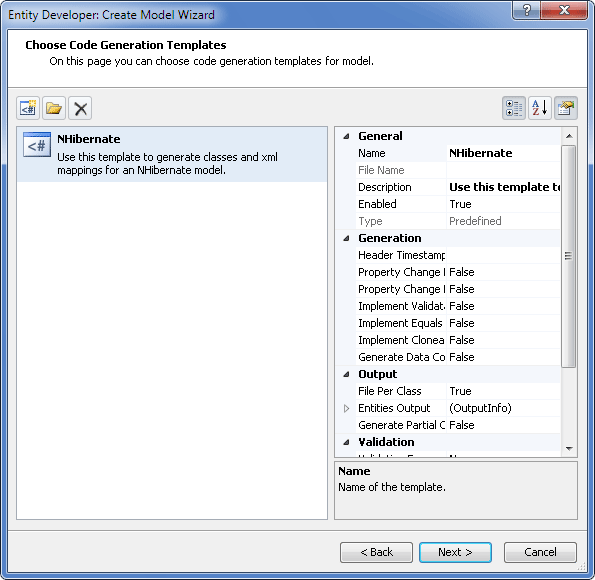
Task: Collapse the Output category
Action: (x=346, y=374)
